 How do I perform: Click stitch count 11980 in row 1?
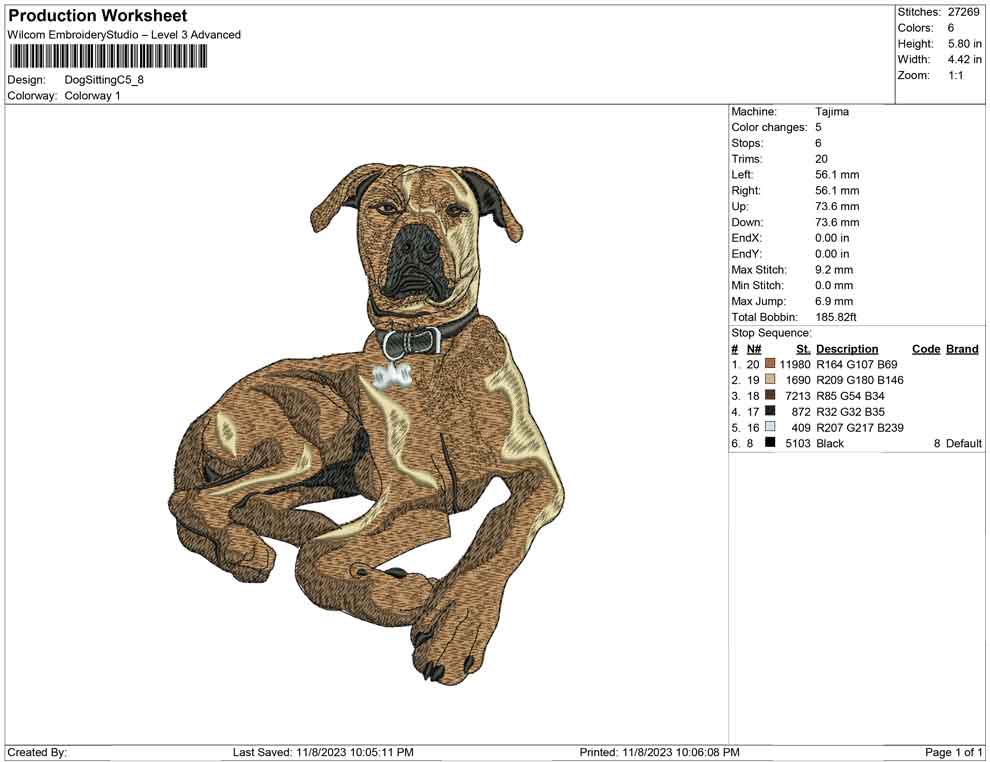(x=795, y=364)
